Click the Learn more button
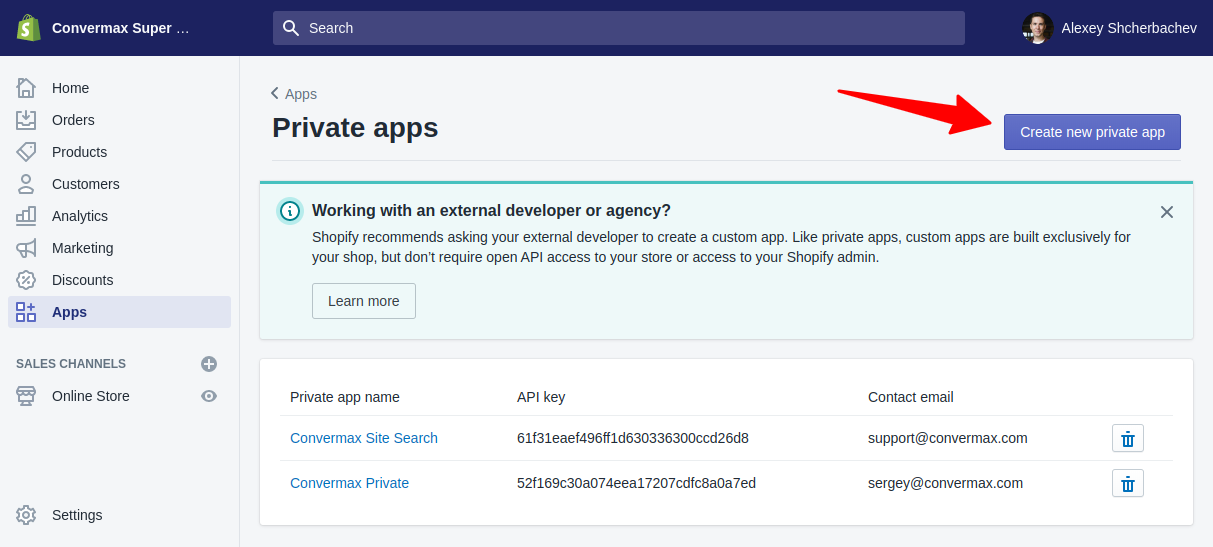The image size is (1213, 547). coord(364,301)
